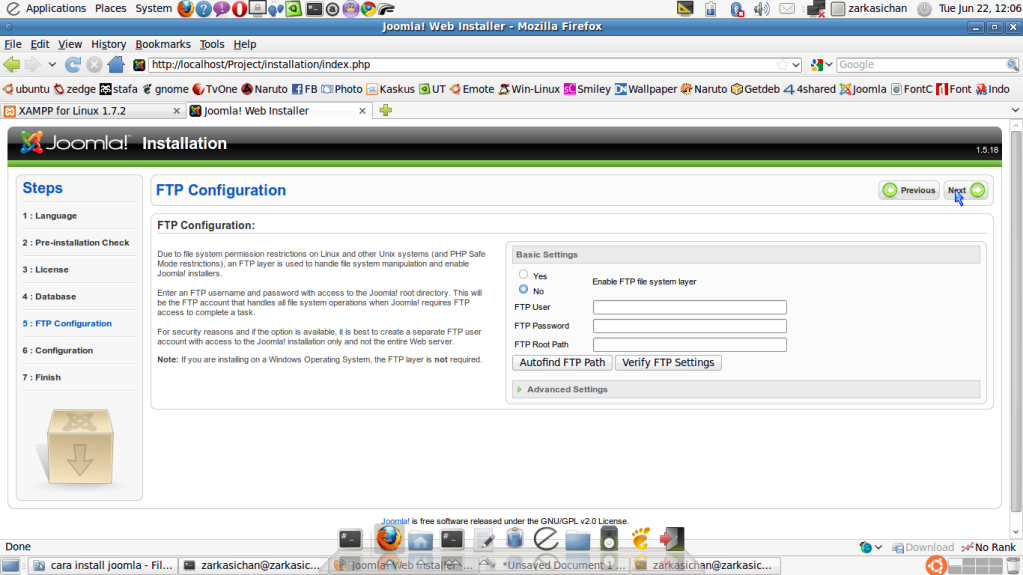
Task: Click 'No Rank' in the status bar
Action: [x=989, y=548]
